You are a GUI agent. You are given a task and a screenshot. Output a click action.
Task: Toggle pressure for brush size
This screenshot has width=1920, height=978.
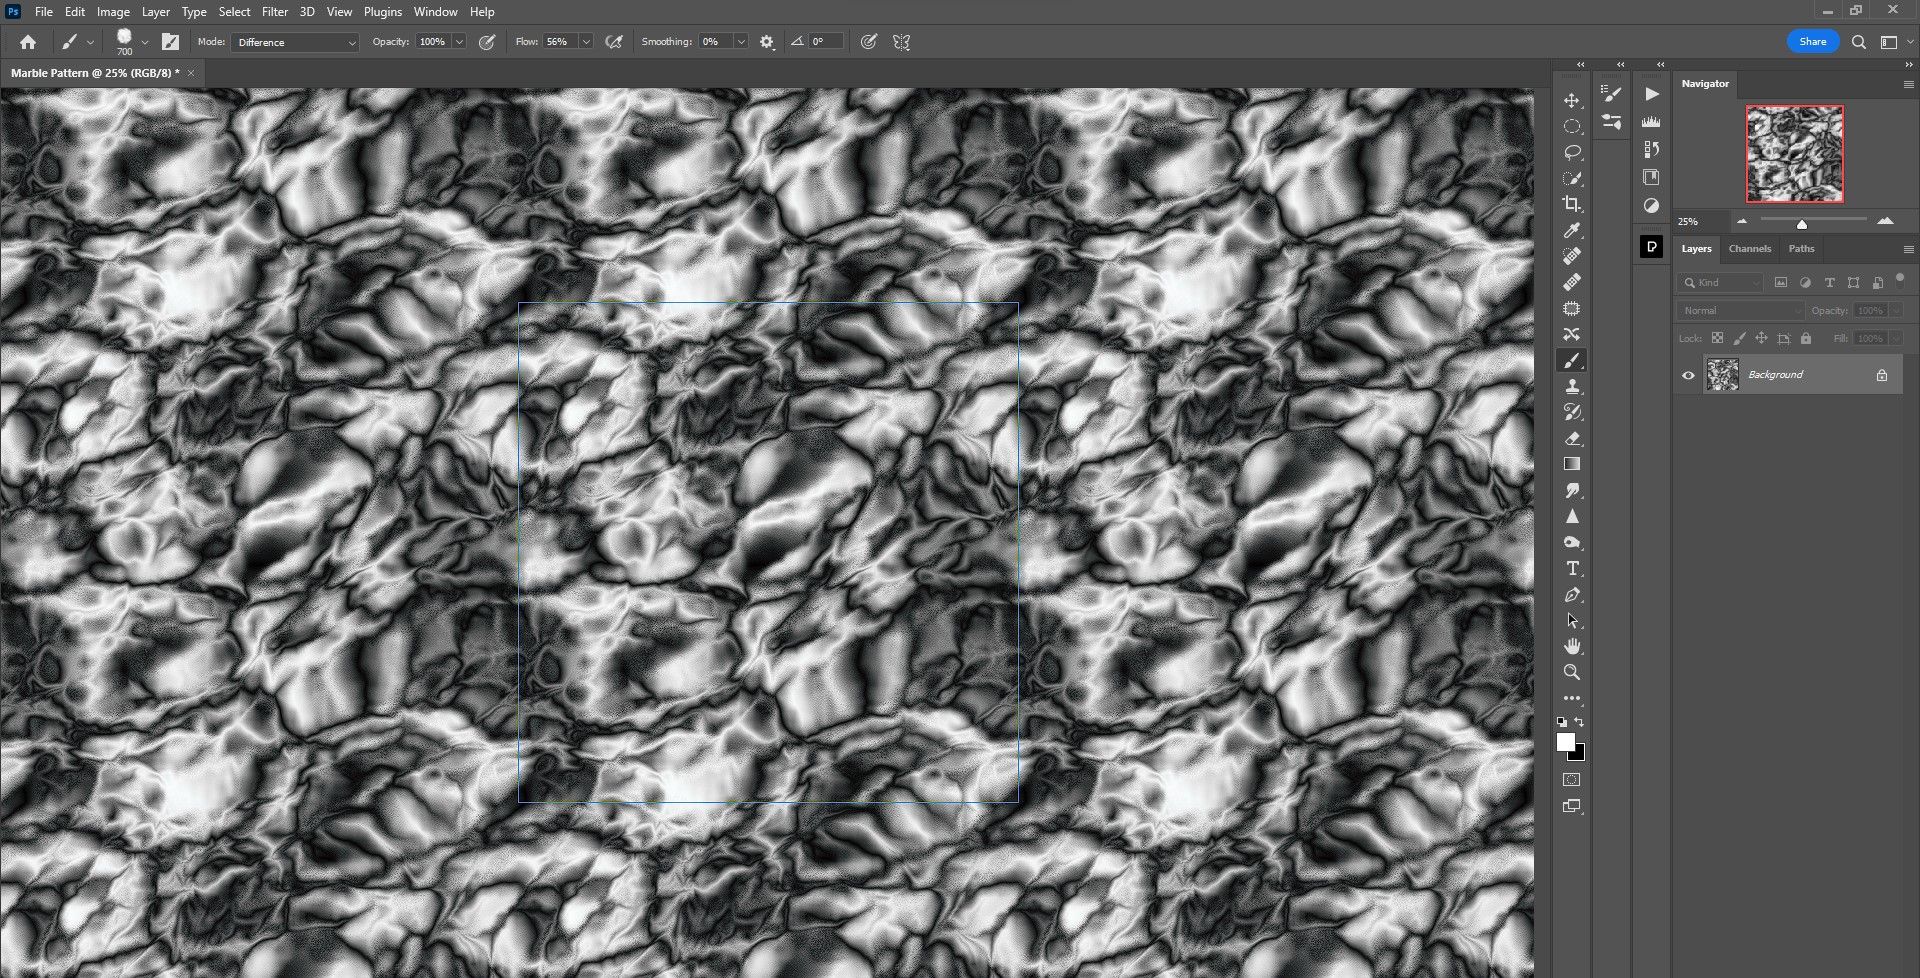point(869,42)
